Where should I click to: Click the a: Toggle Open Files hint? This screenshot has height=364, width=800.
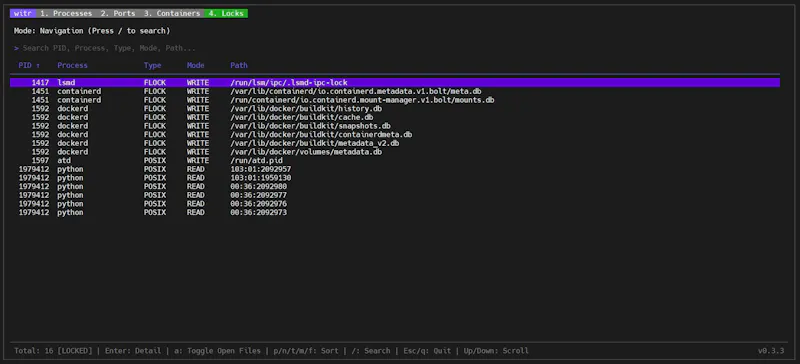217,351
